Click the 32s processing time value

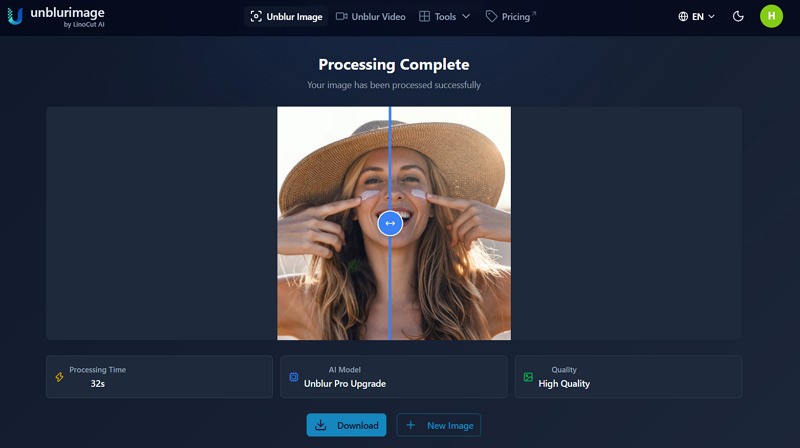click(97, 384)
